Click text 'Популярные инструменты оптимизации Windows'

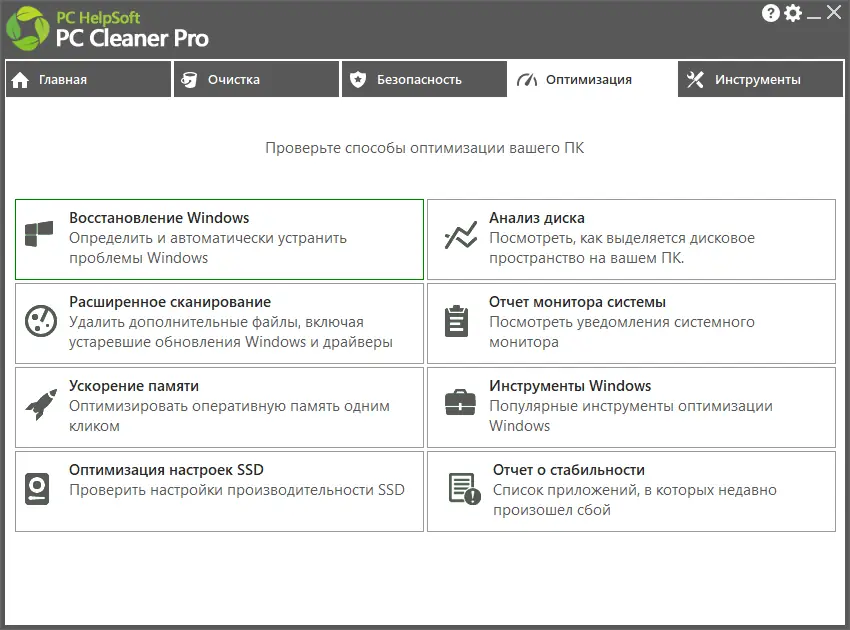[x=630, y=416]
